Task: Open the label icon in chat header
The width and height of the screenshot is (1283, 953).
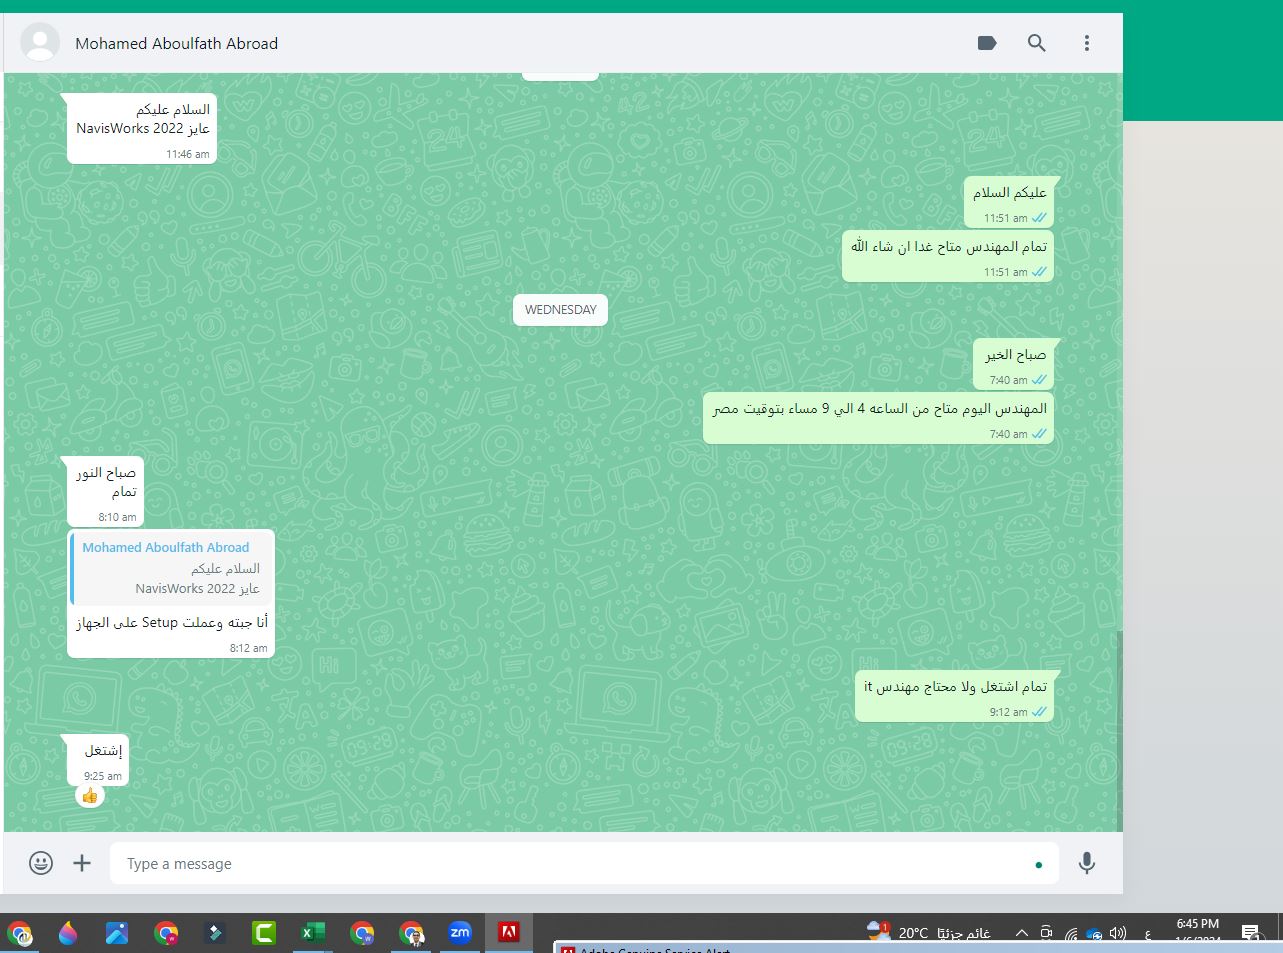Action: [987, 43]
